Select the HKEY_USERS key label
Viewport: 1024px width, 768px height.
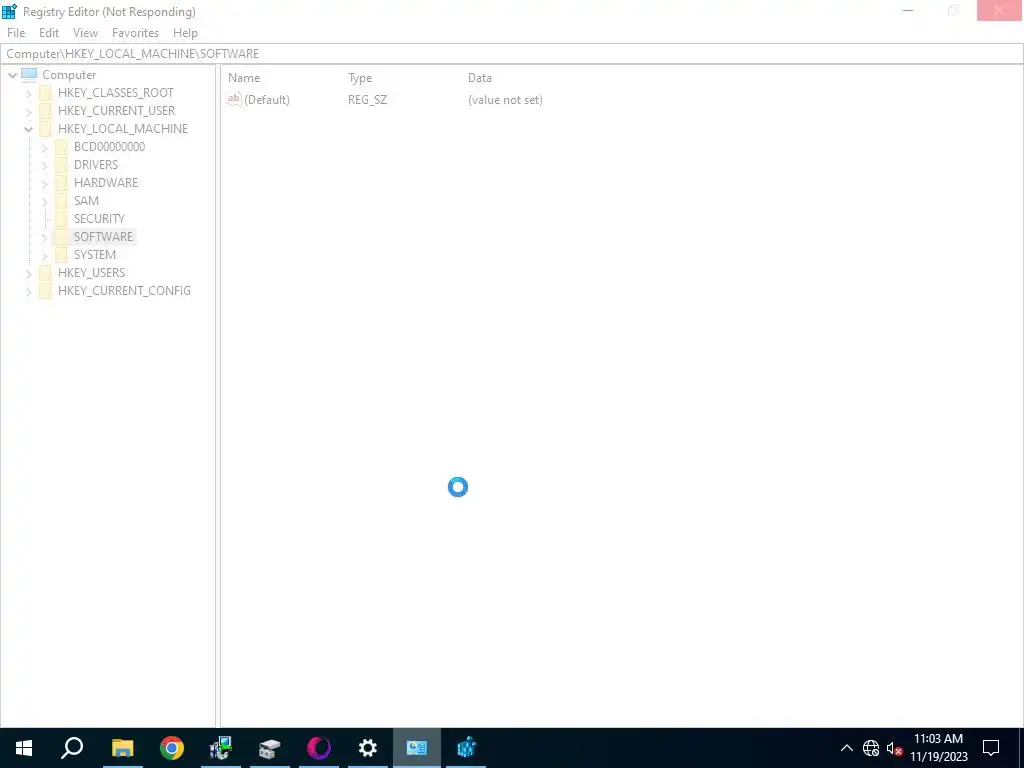click(x=91, y=272)
